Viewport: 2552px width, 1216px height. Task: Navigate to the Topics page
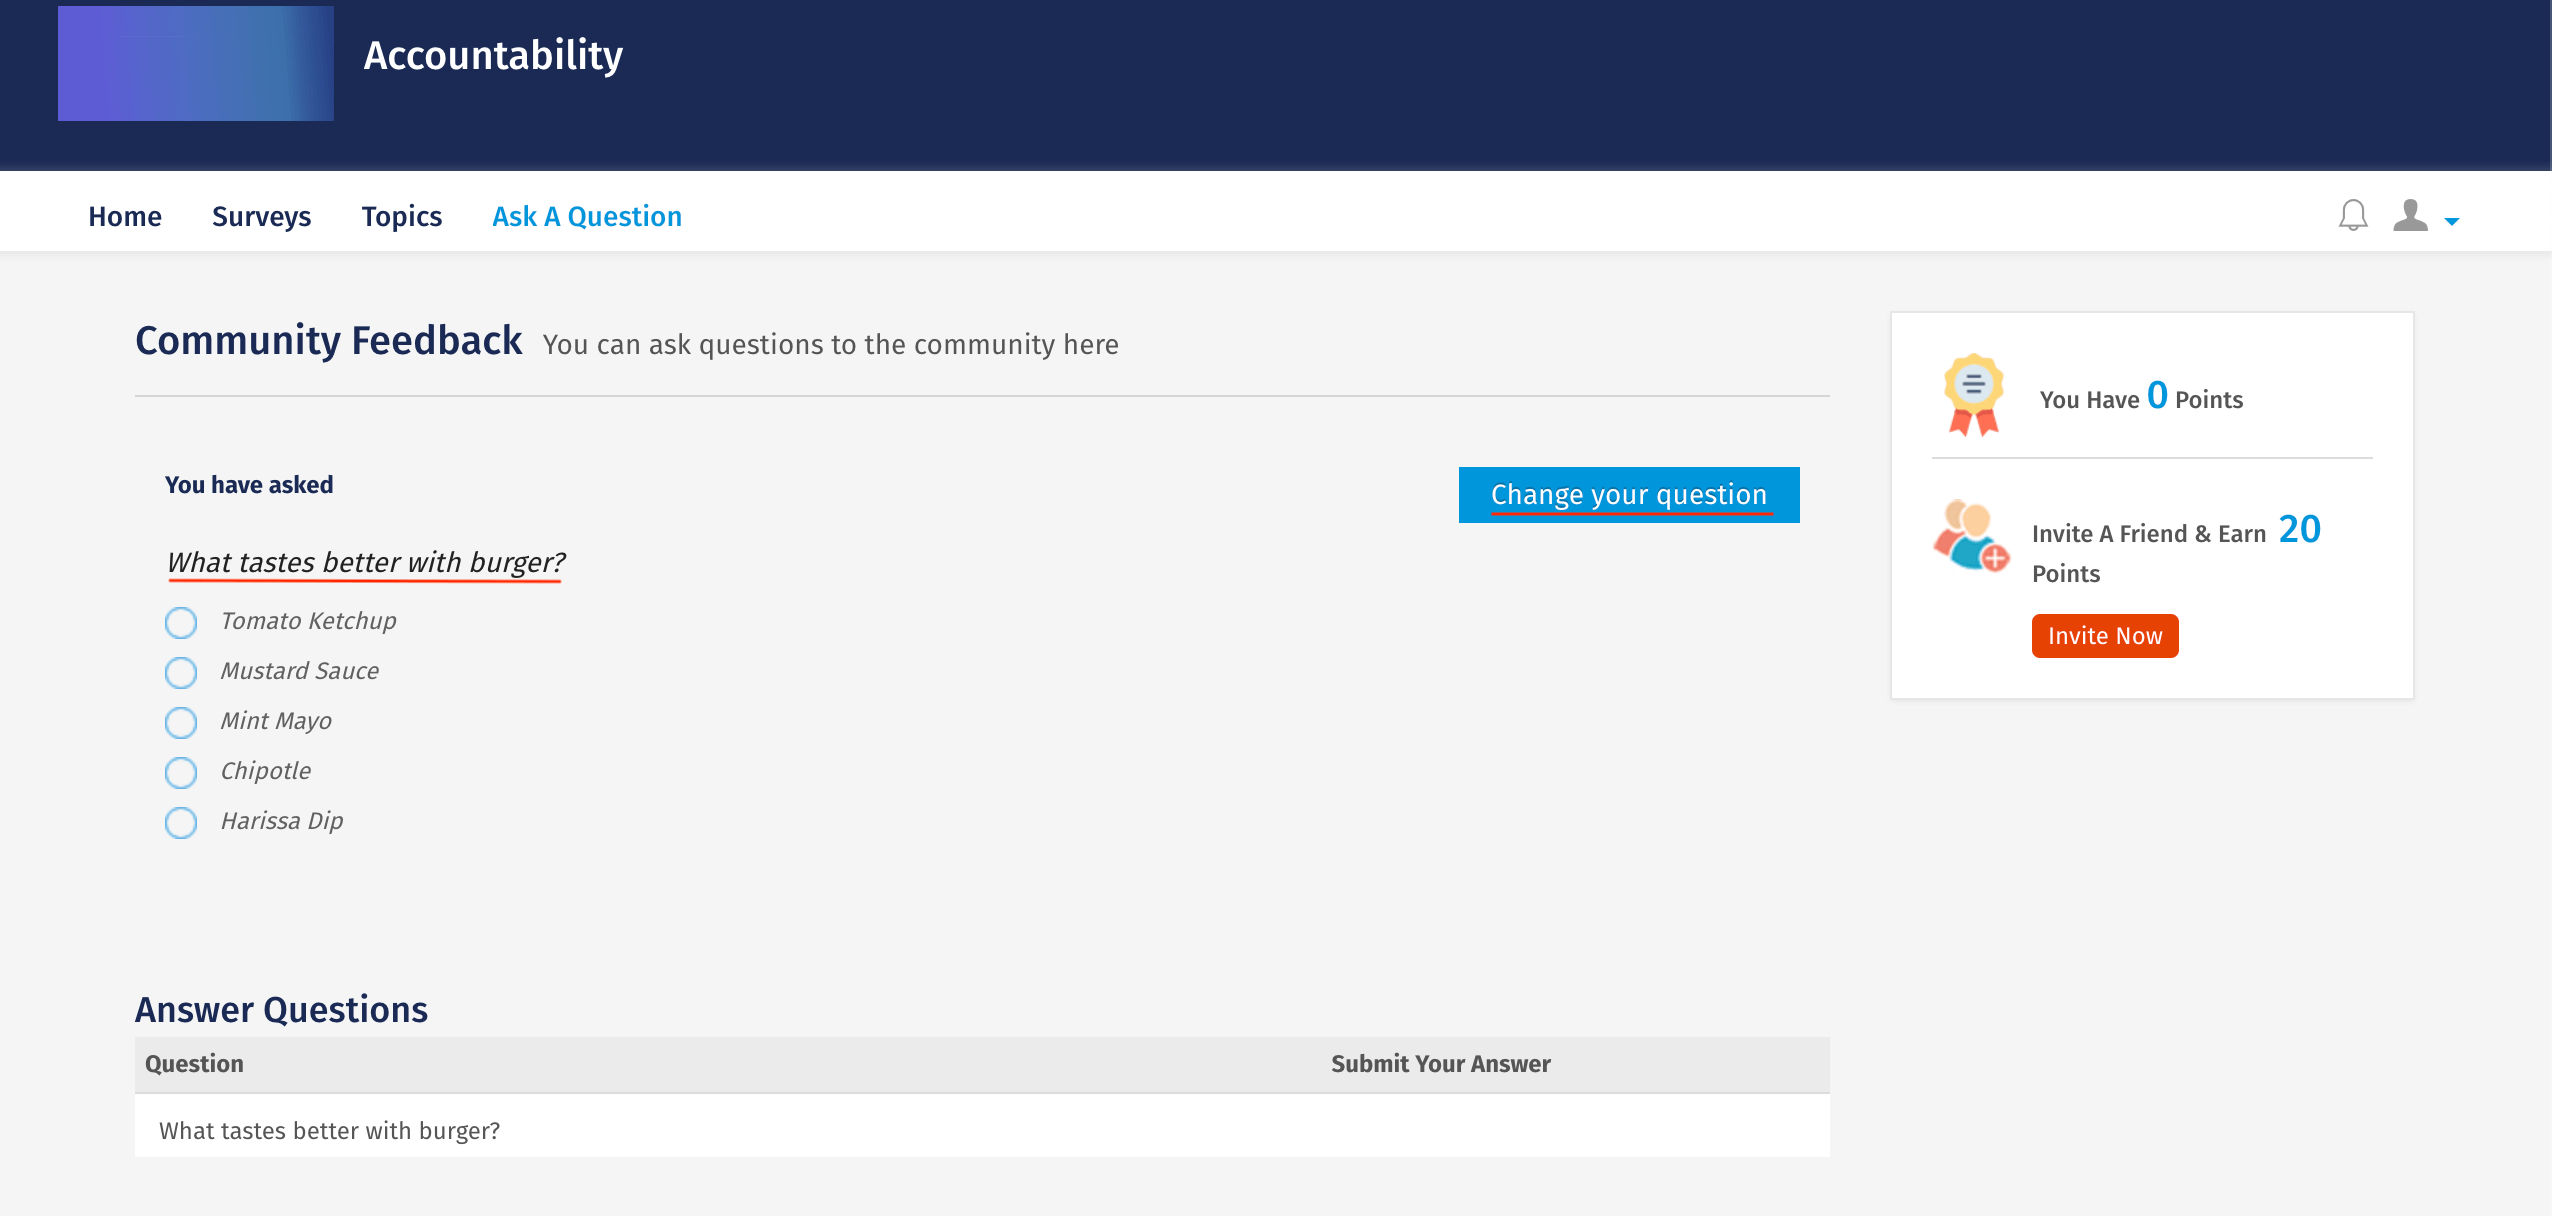pyautogui.click(x=402, y=216)
